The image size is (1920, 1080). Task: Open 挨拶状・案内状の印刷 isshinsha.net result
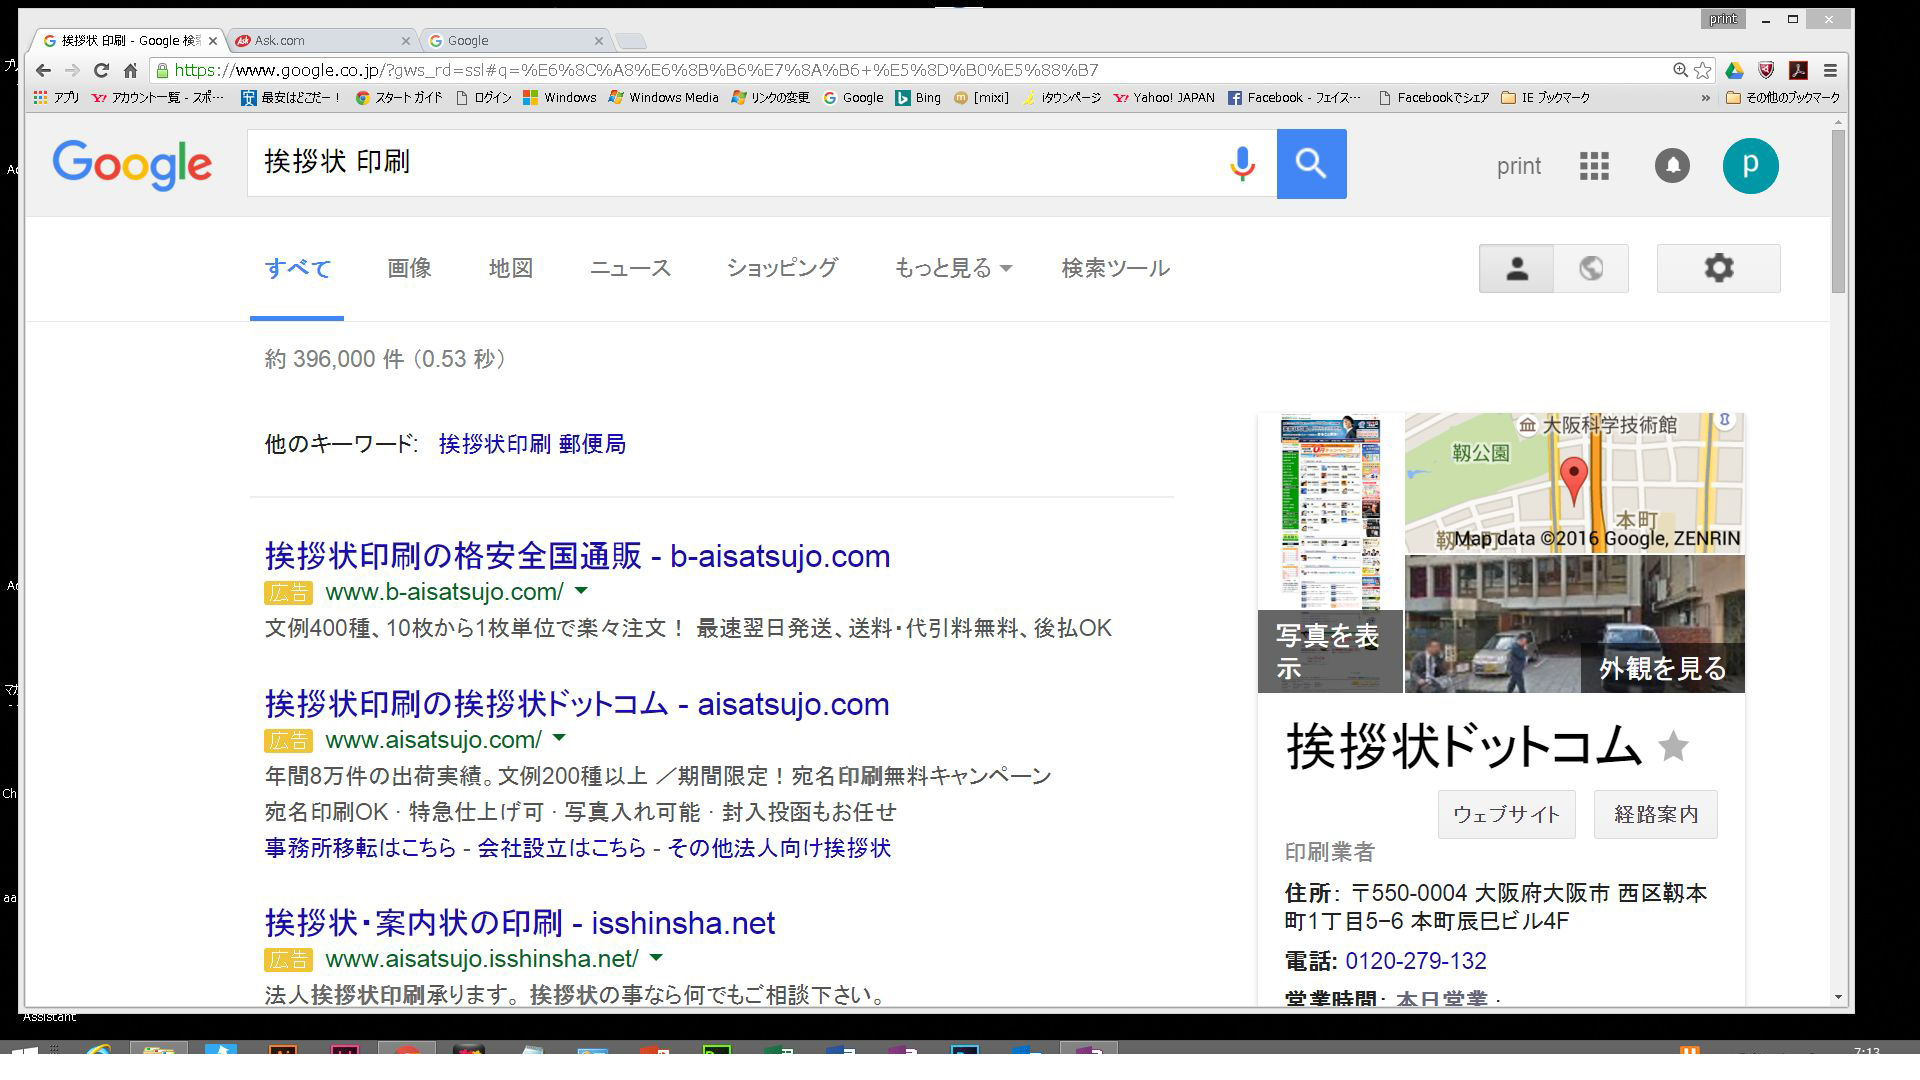pos(520,923)
